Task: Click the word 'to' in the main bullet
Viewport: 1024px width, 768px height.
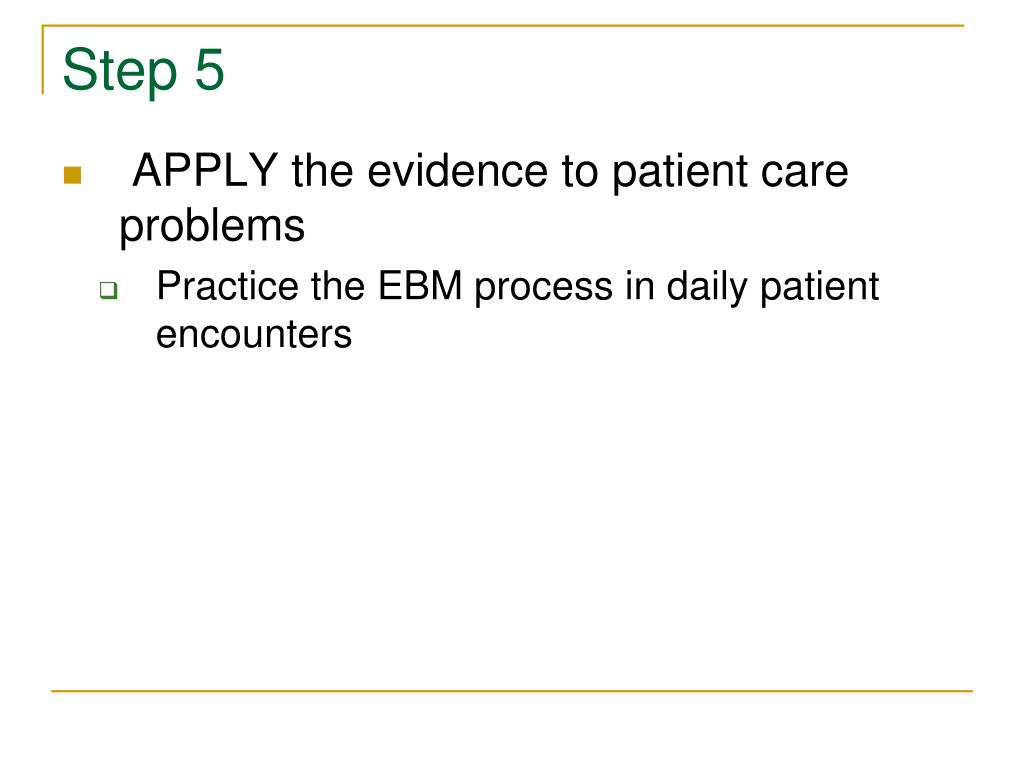Action: coord(580,172)
